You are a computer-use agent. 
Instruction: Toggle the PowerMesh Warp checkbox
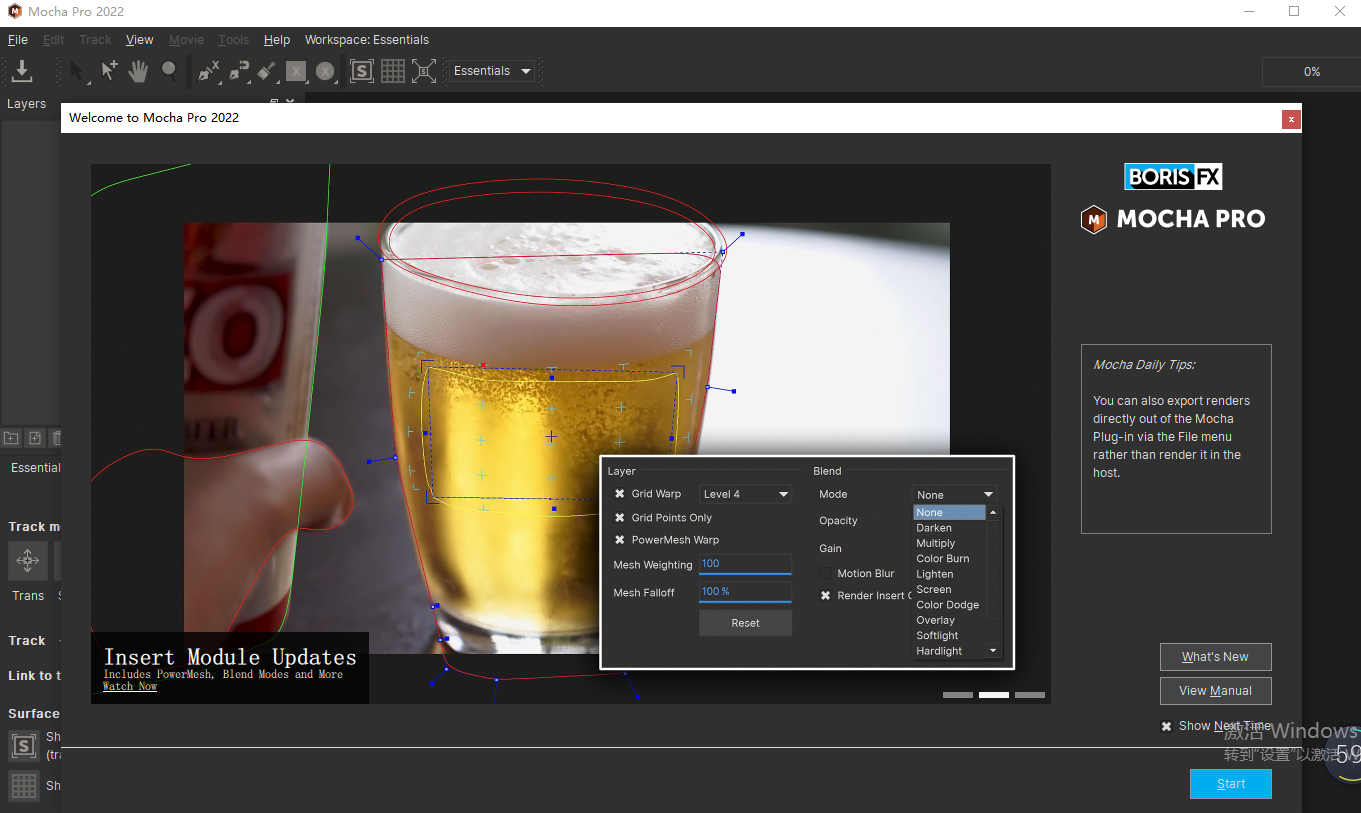tap(620, 540)
